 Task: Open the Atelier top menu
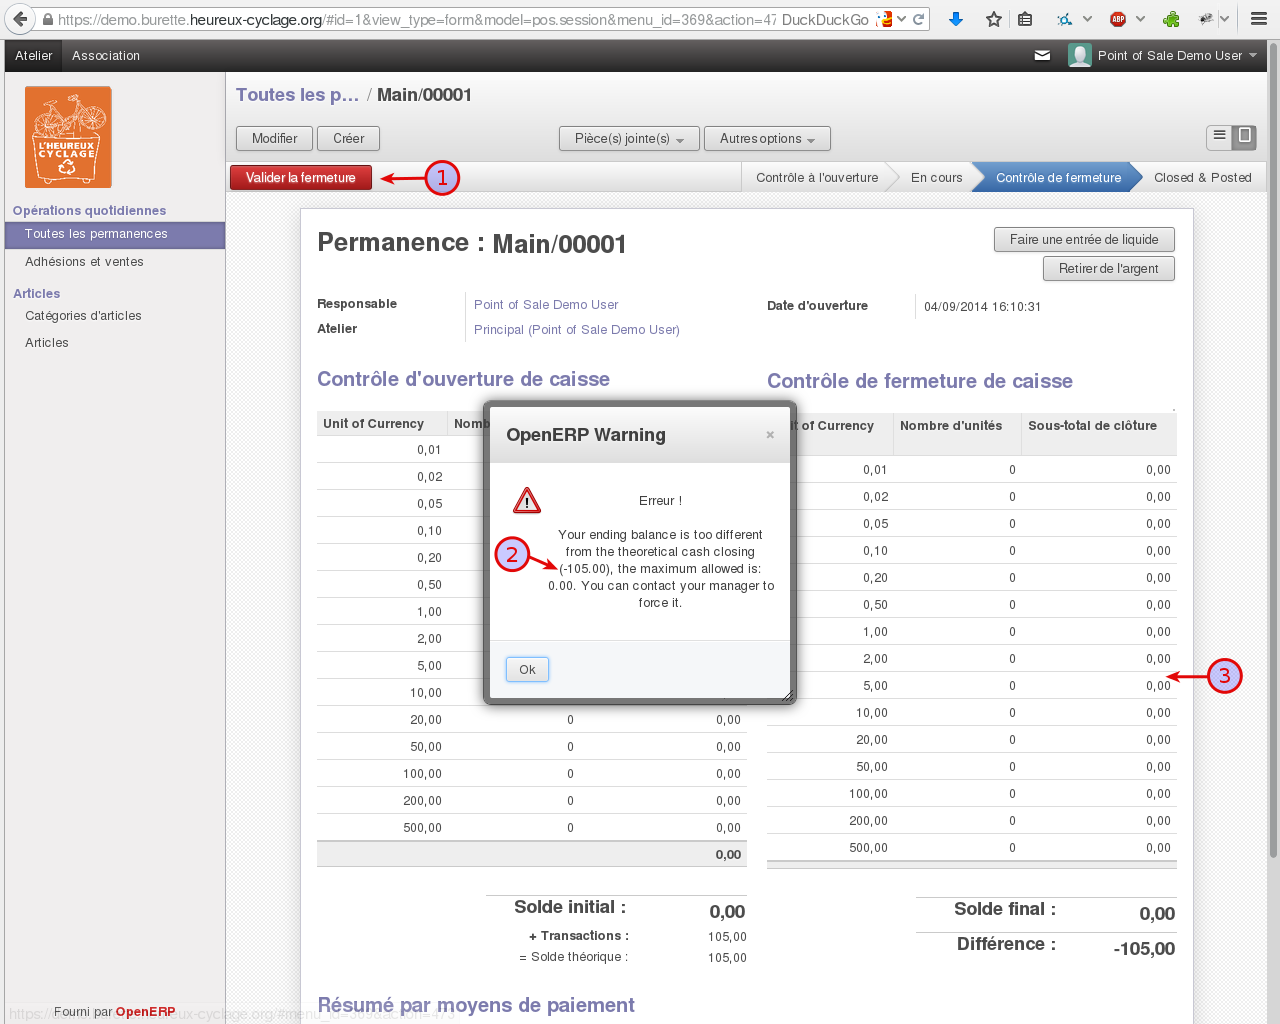[34, 56]
